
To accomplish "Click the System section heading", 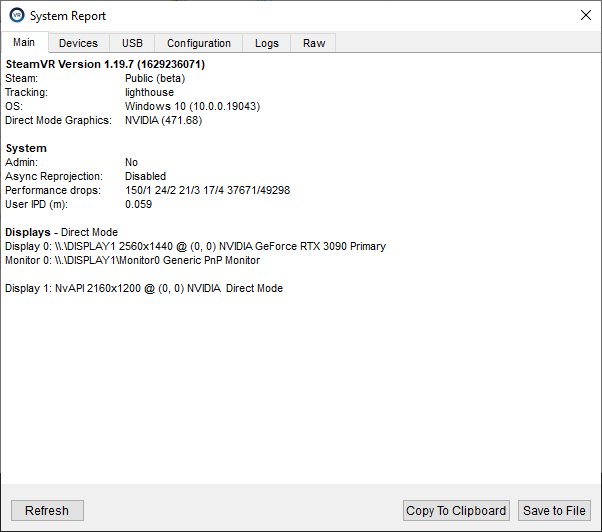I will click(26, 148).
